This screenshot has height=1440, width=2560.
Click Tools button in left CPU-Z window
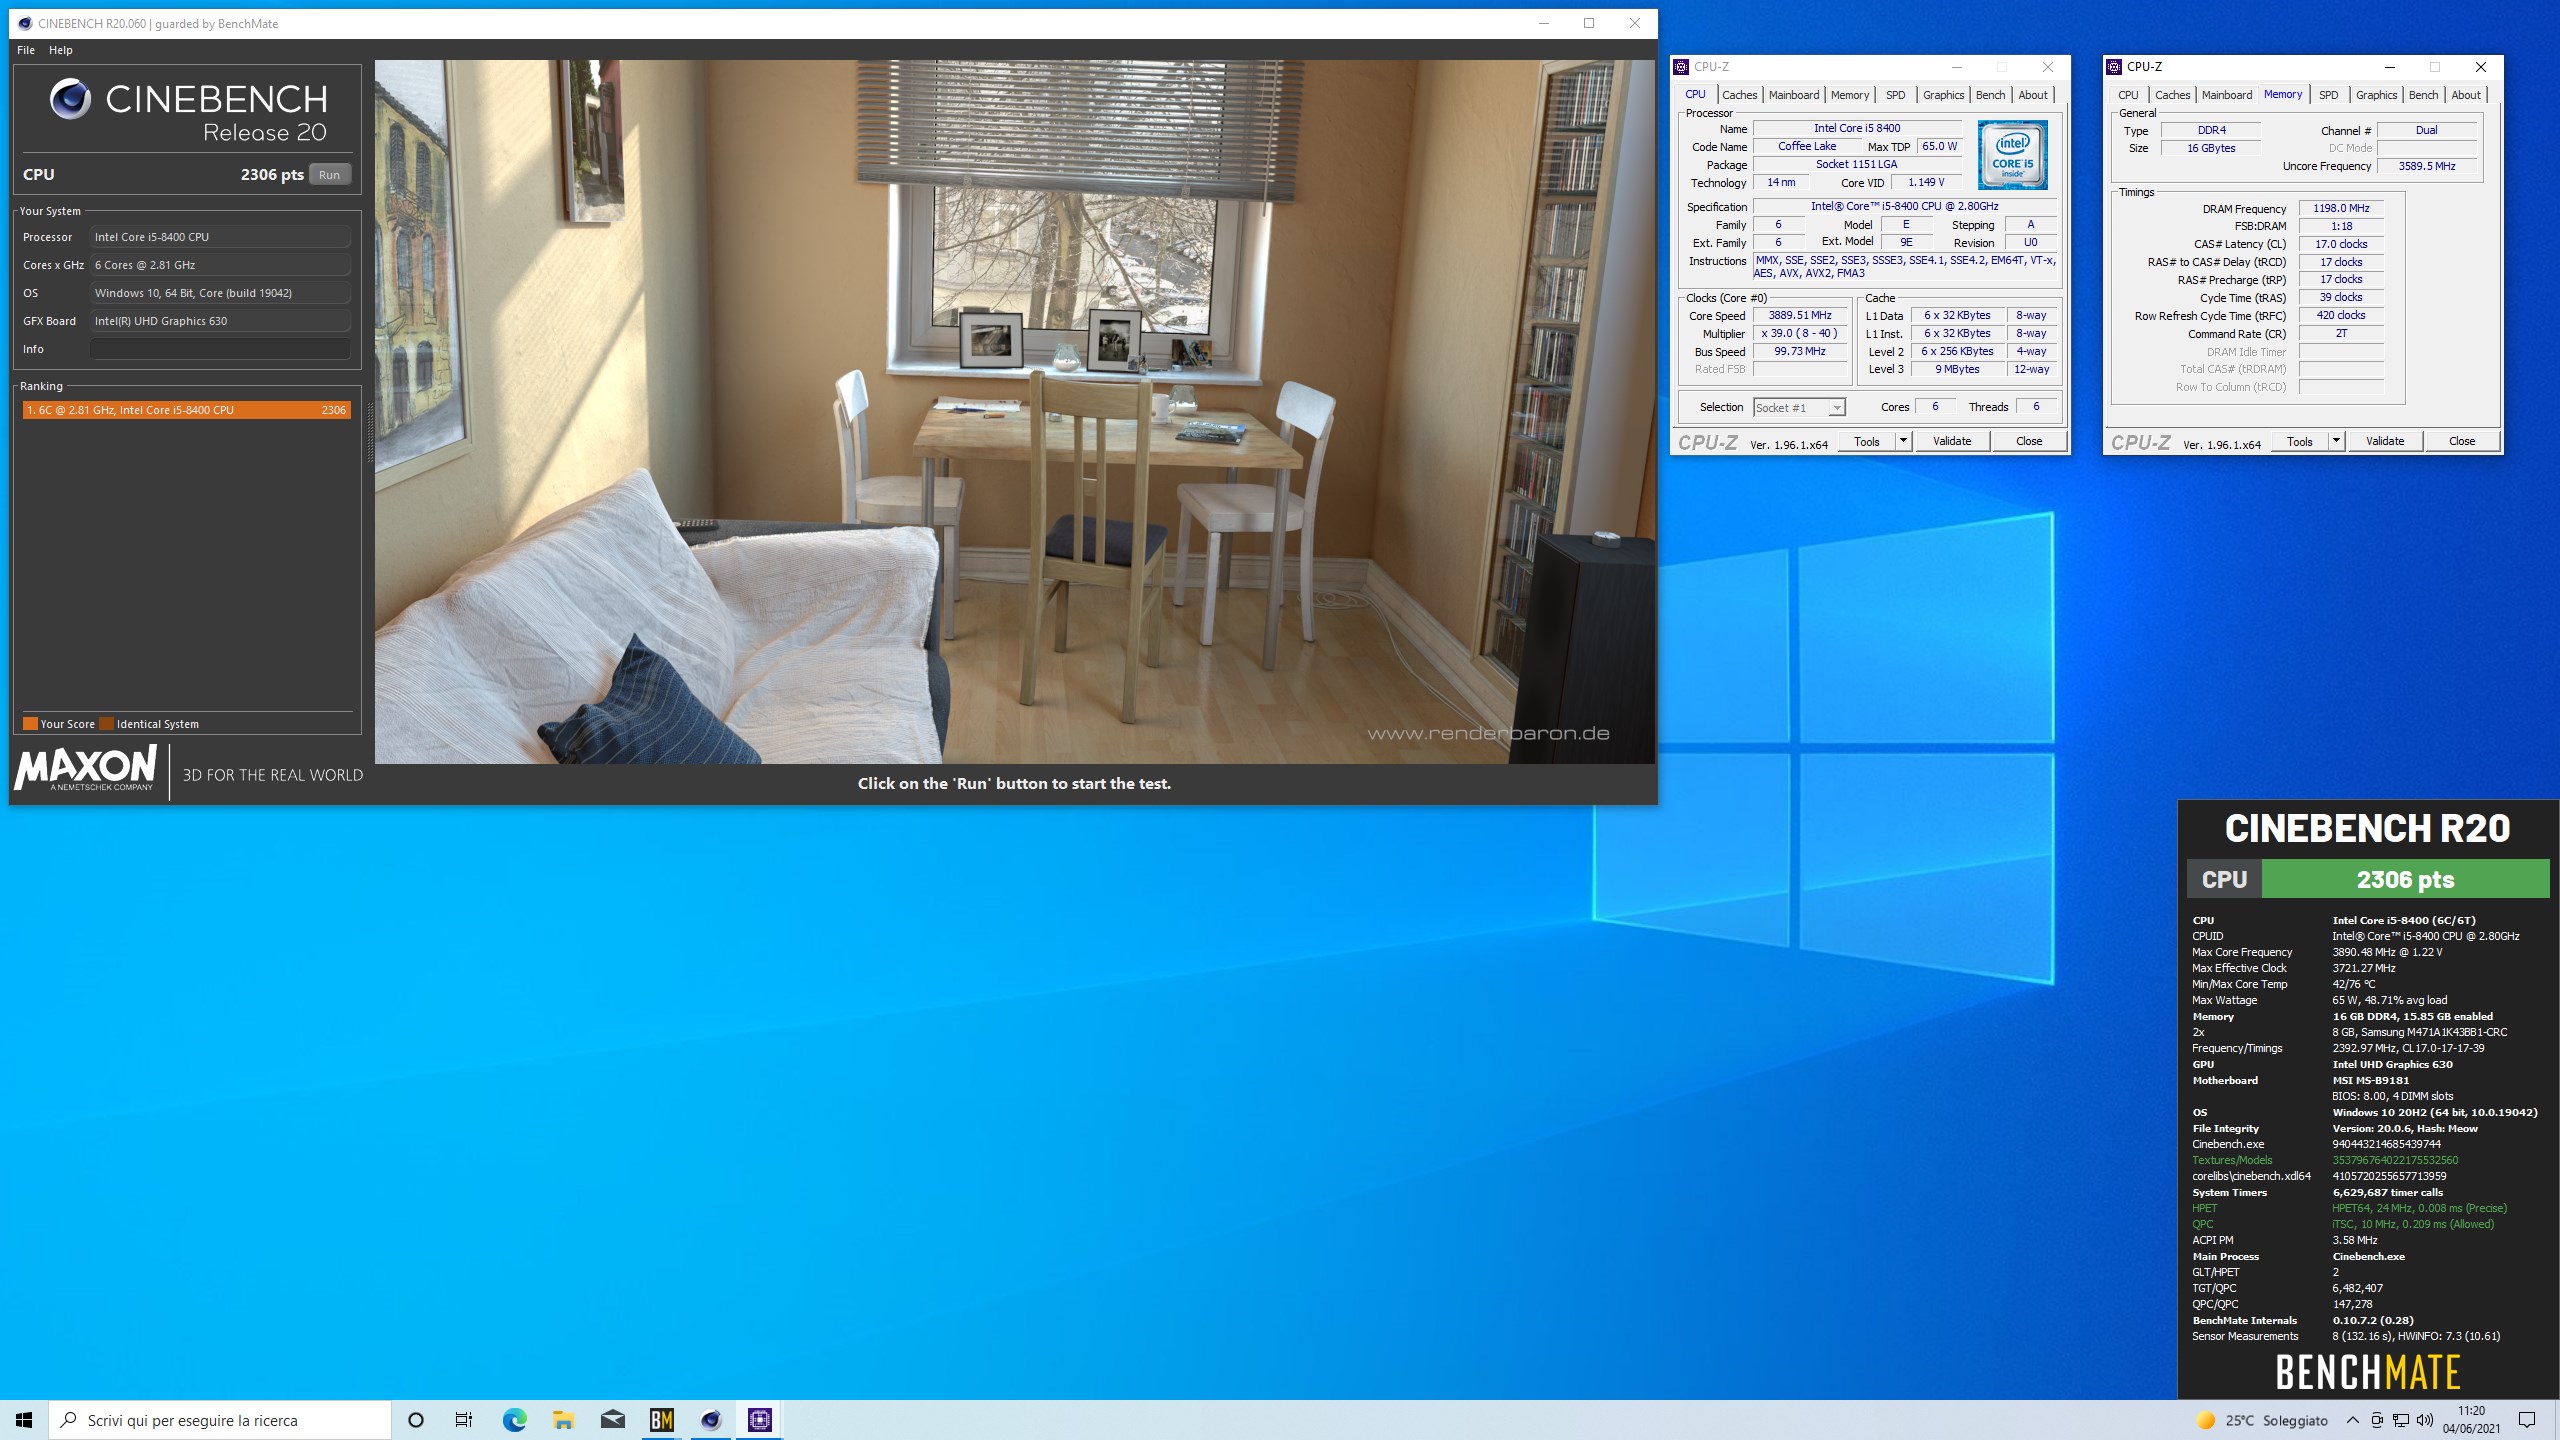(1866, 441)
